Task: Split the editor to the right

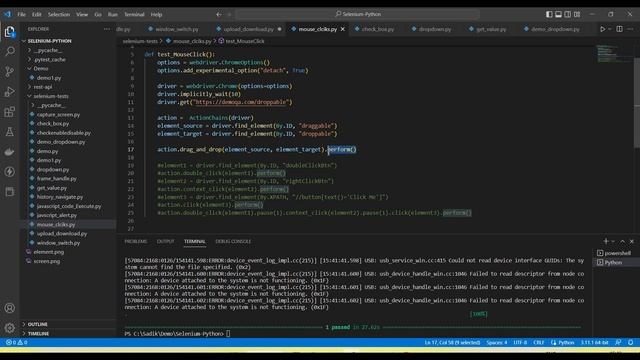Action: click(x=619, y=29)
